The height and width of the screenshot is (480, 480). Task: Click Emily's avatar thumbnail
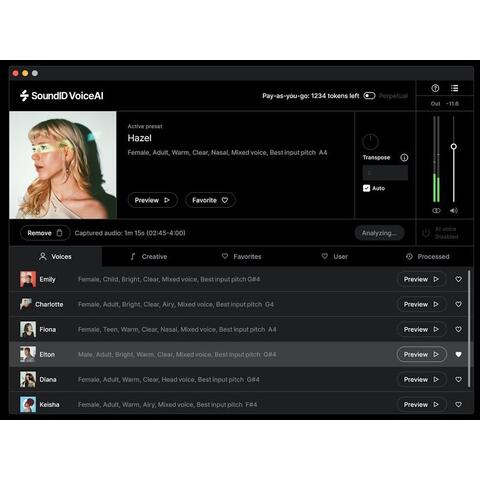click(x=28, y=279)
